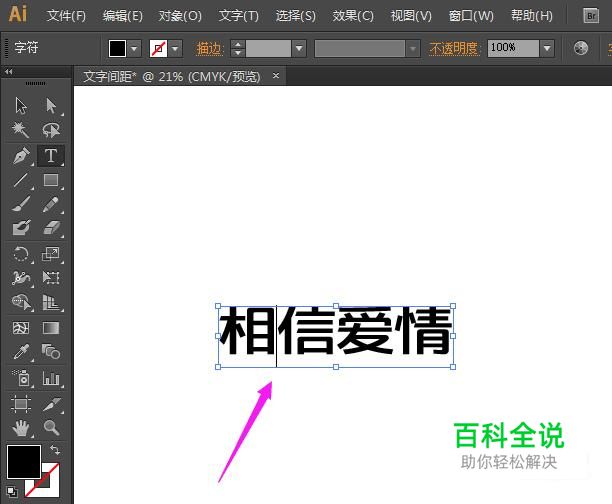Viewport: 612px width, 504px height.
Task: Click the Illustrator Ai logo
Action: coord(18,14)
